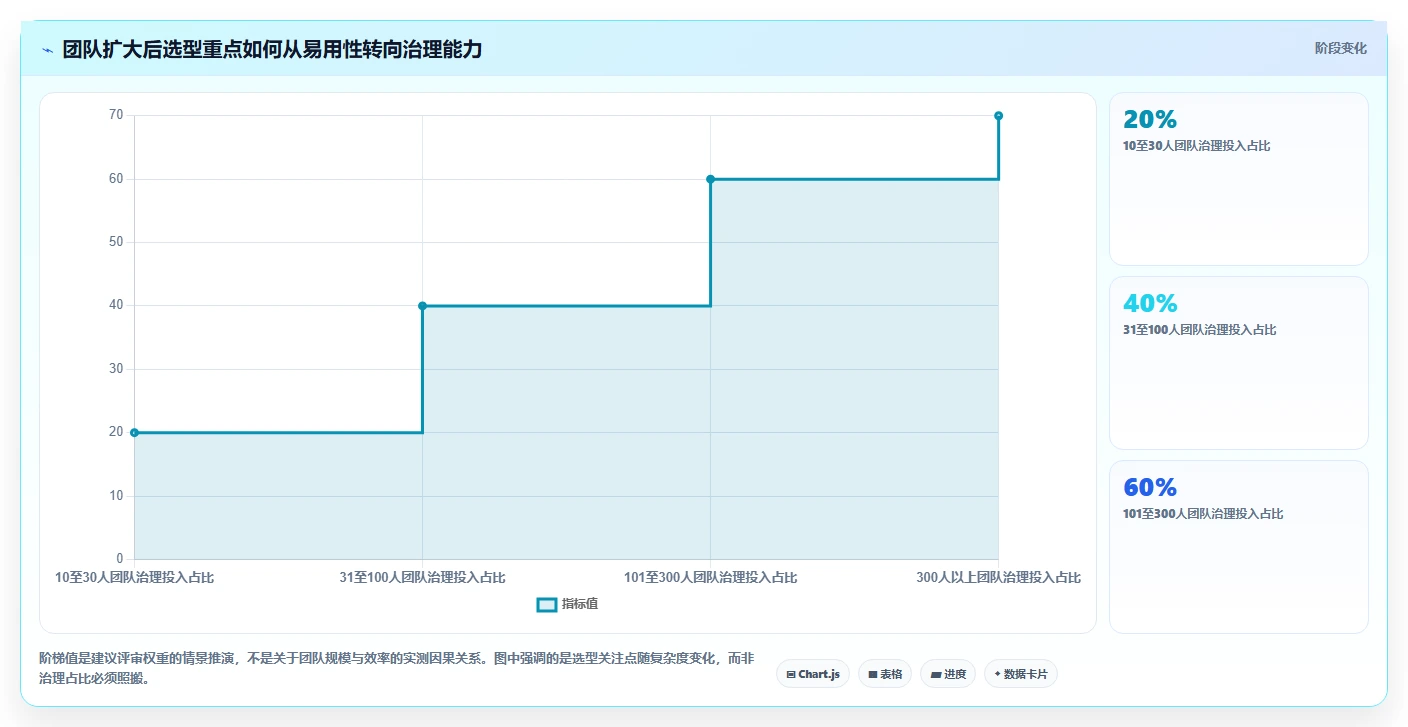Image resolution: width=1408 pixels, height=727 pixels.
Task: Click the data point at value 60
Action: [710, 179]
